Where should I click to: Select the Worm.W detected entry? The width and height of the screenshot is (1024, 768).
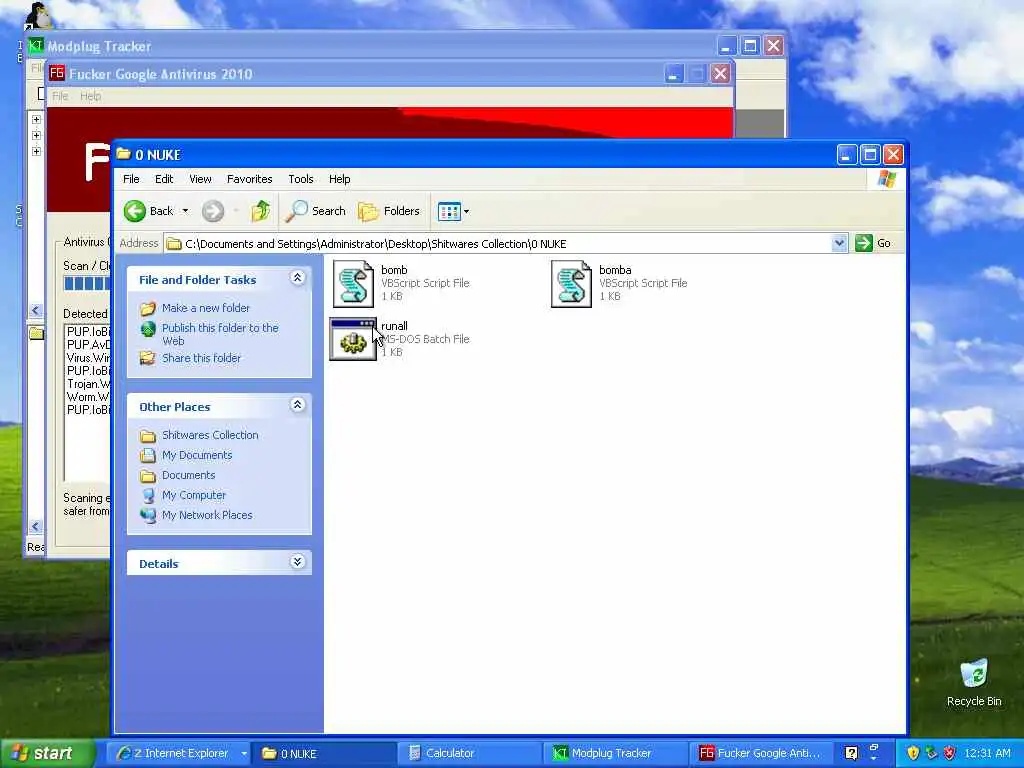pos(88,397)
